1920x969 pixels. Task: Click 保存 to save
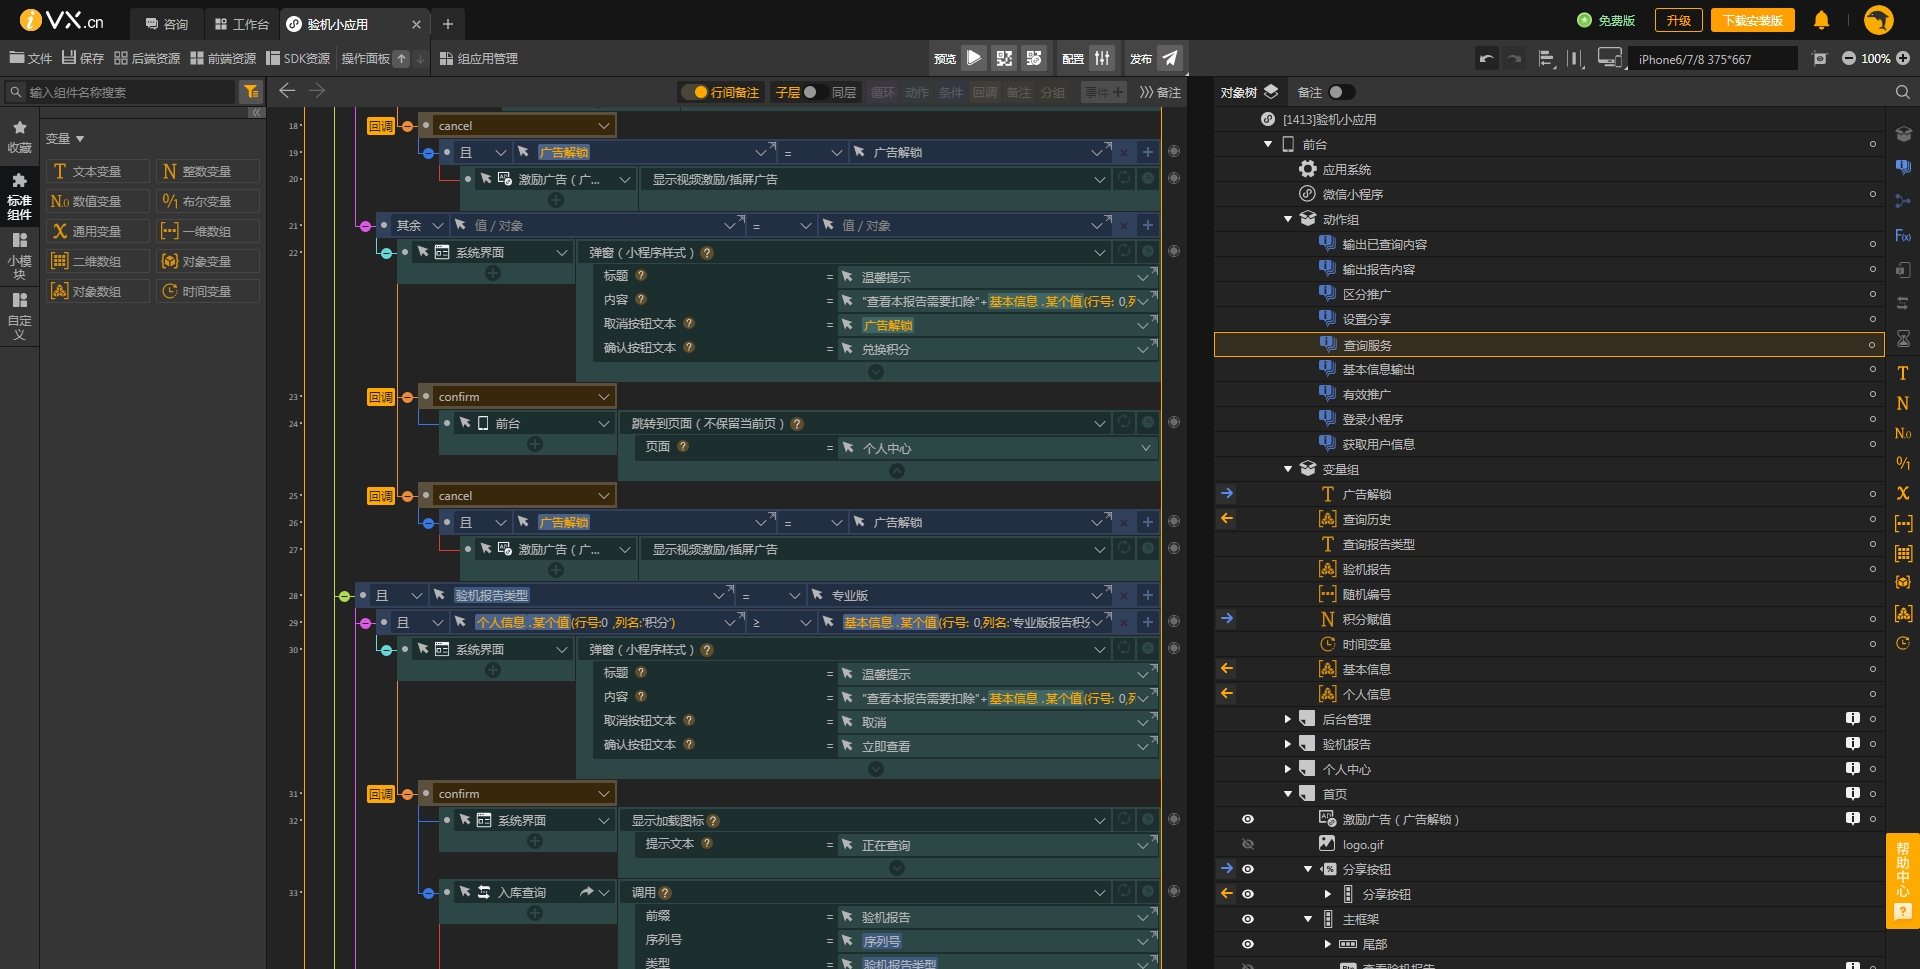click(x=83, y=58)
